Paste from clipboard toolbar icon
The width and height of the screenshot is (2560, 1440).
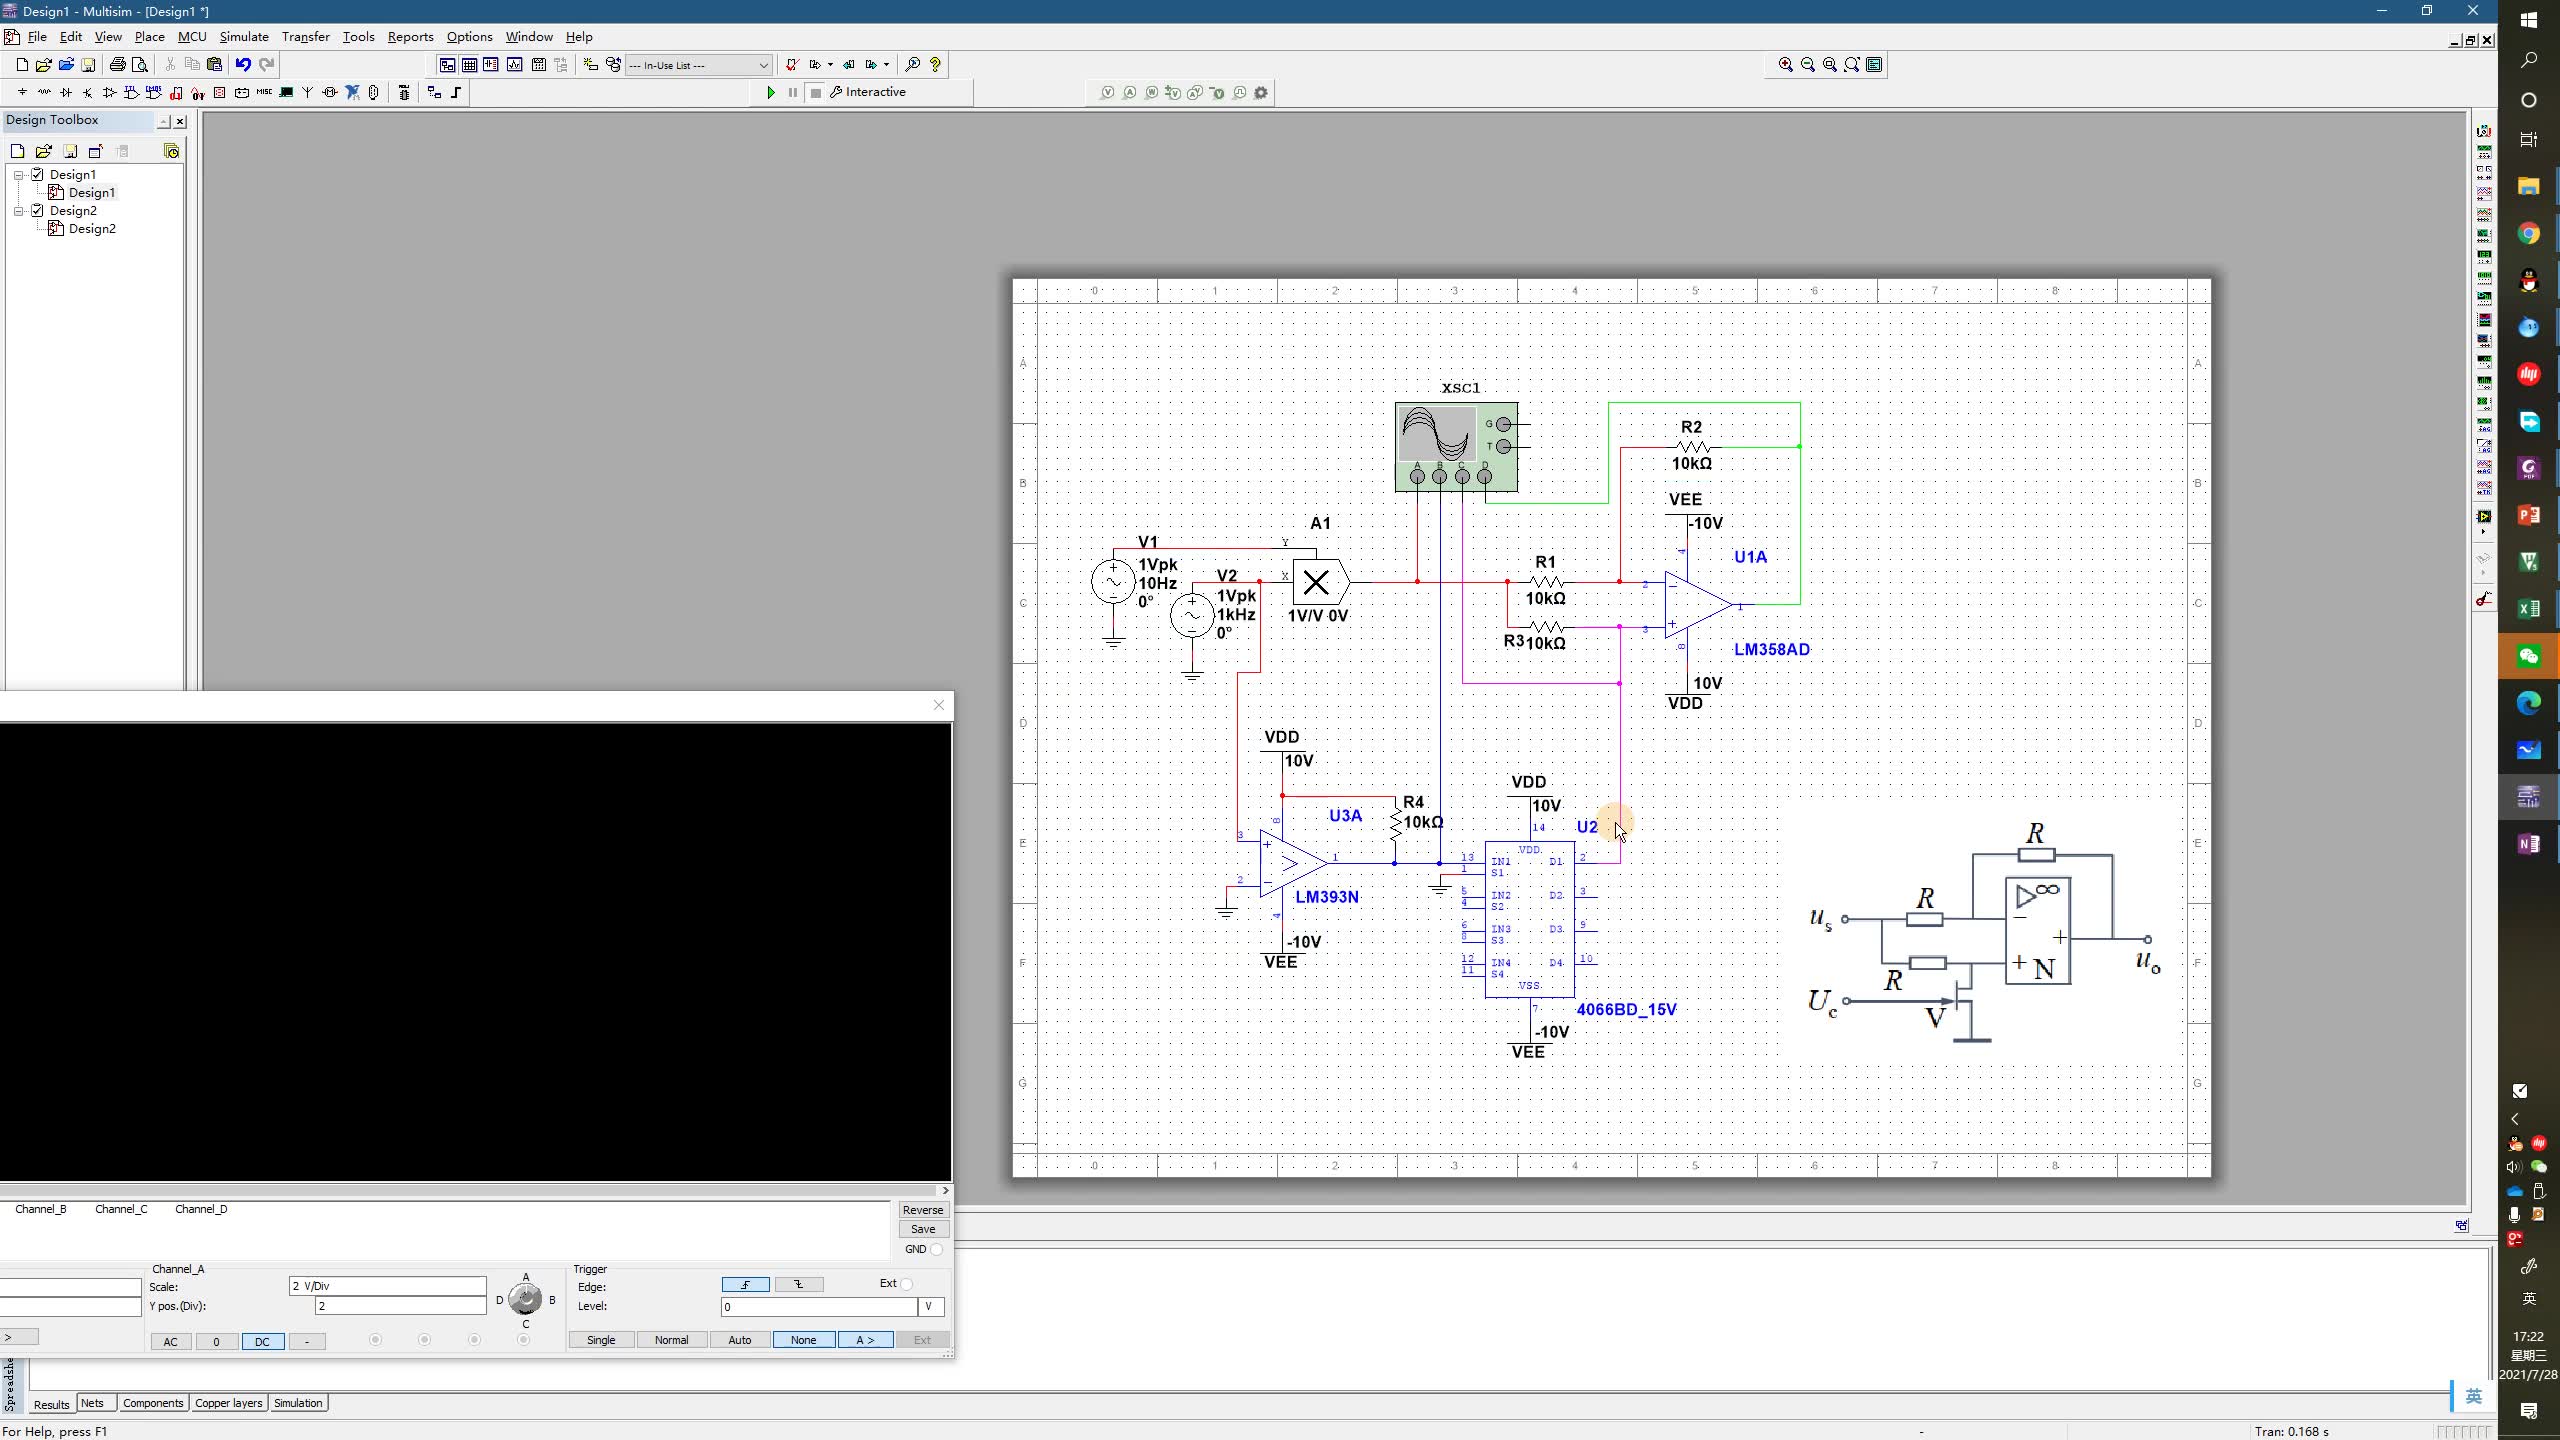tap(214, 65)
